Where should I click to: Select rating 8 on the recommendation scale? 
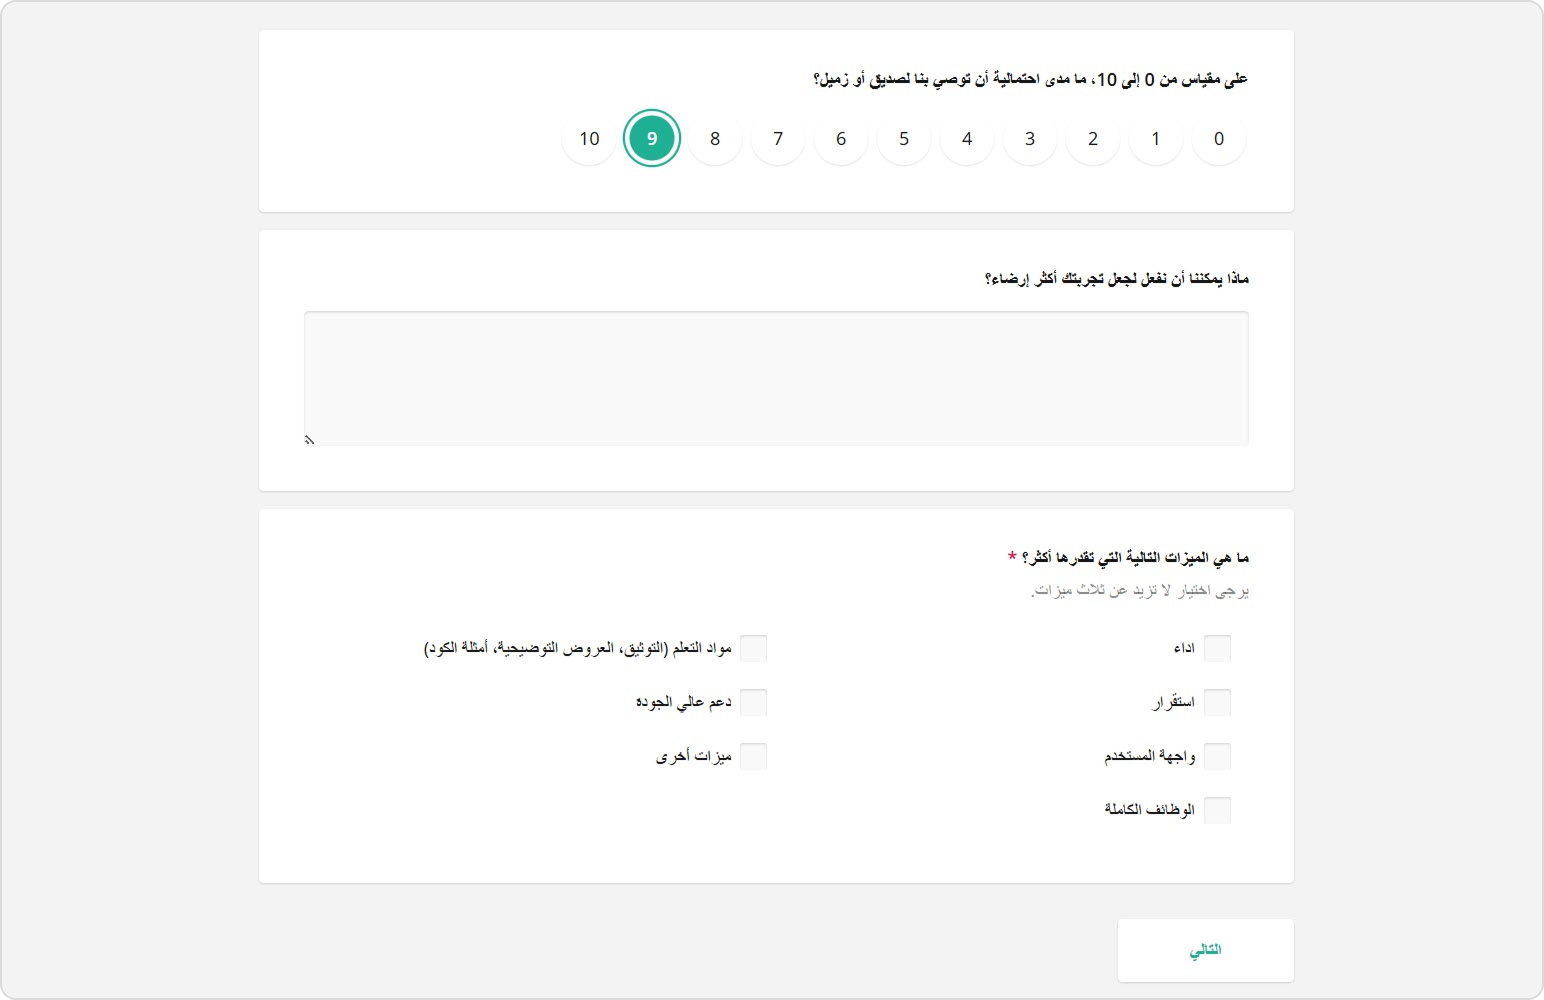pyautogui.click(x=714, y=138)
